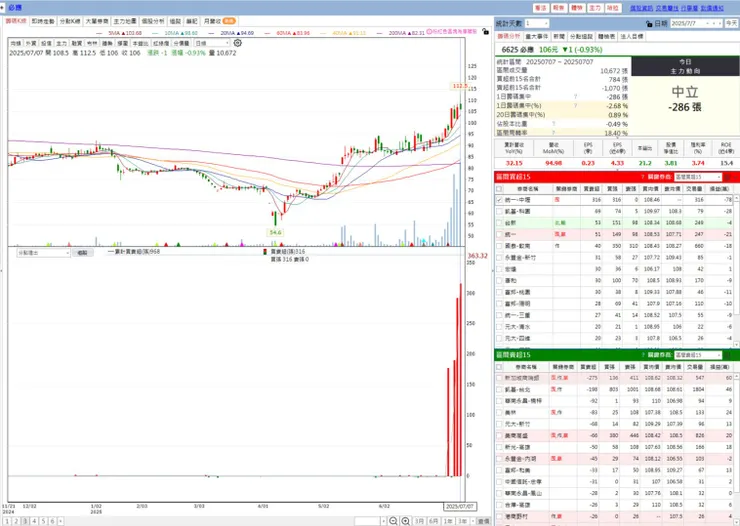This screenshot has height=526, width=740.
Task: Click the plus icon left of the window title
Action: [x=2, y=8]
